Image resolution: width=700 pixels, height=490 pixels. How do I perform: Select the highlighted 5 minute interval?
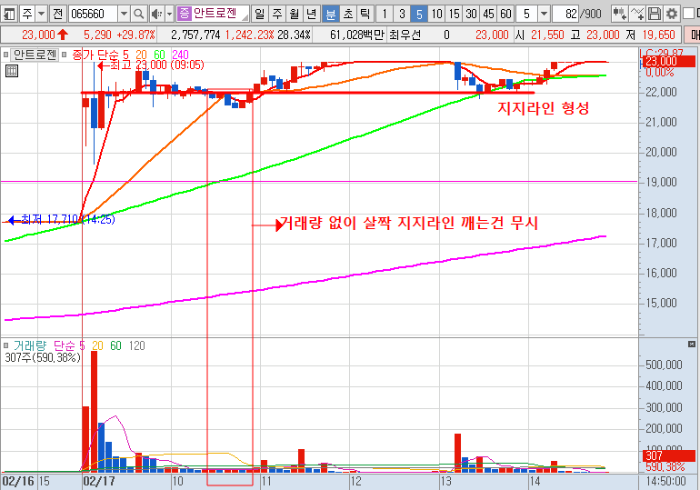pyautogui.click(x=419, y=14)
